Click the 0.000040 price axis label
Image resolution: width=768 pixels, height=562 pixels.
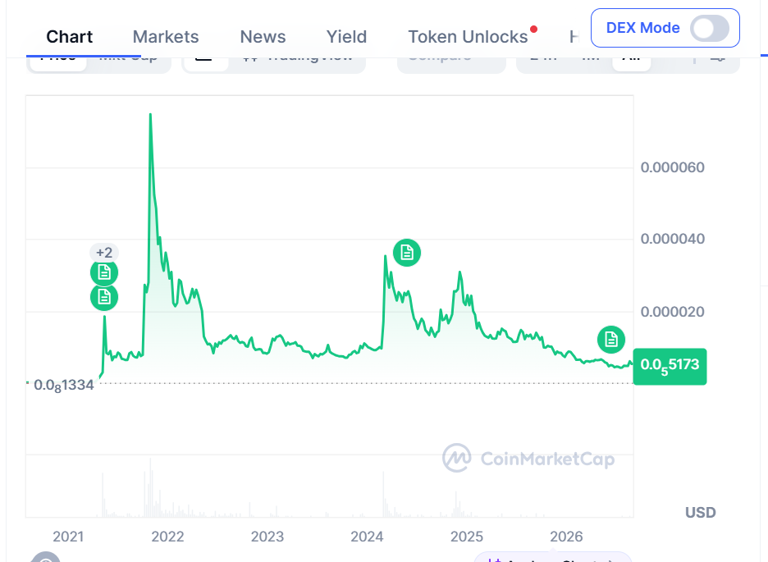pyautogui.click(x=672, y=239)
